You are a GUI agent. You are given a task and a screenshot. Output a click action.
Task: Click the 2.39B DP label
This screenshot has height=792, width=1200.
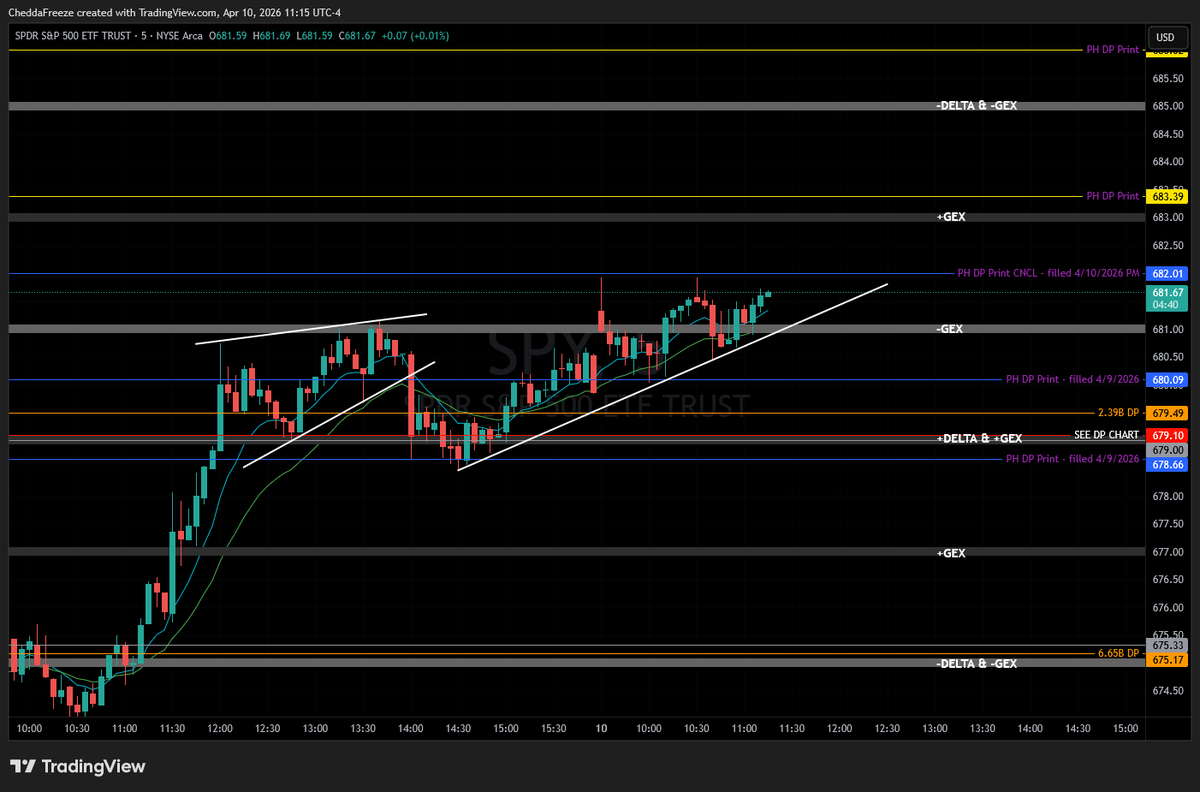click(x=1118, y=412)
